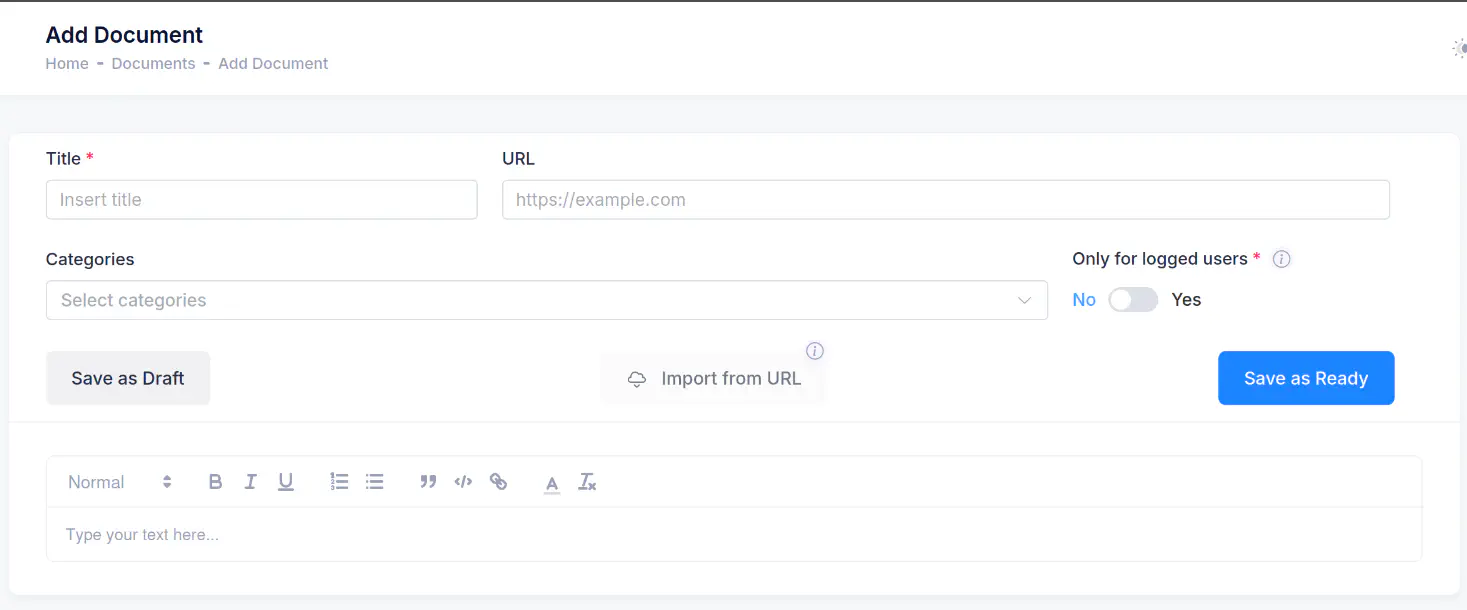The image size is (1467, 610).
Task: Insert a bullet list
Action: (375, 482)
